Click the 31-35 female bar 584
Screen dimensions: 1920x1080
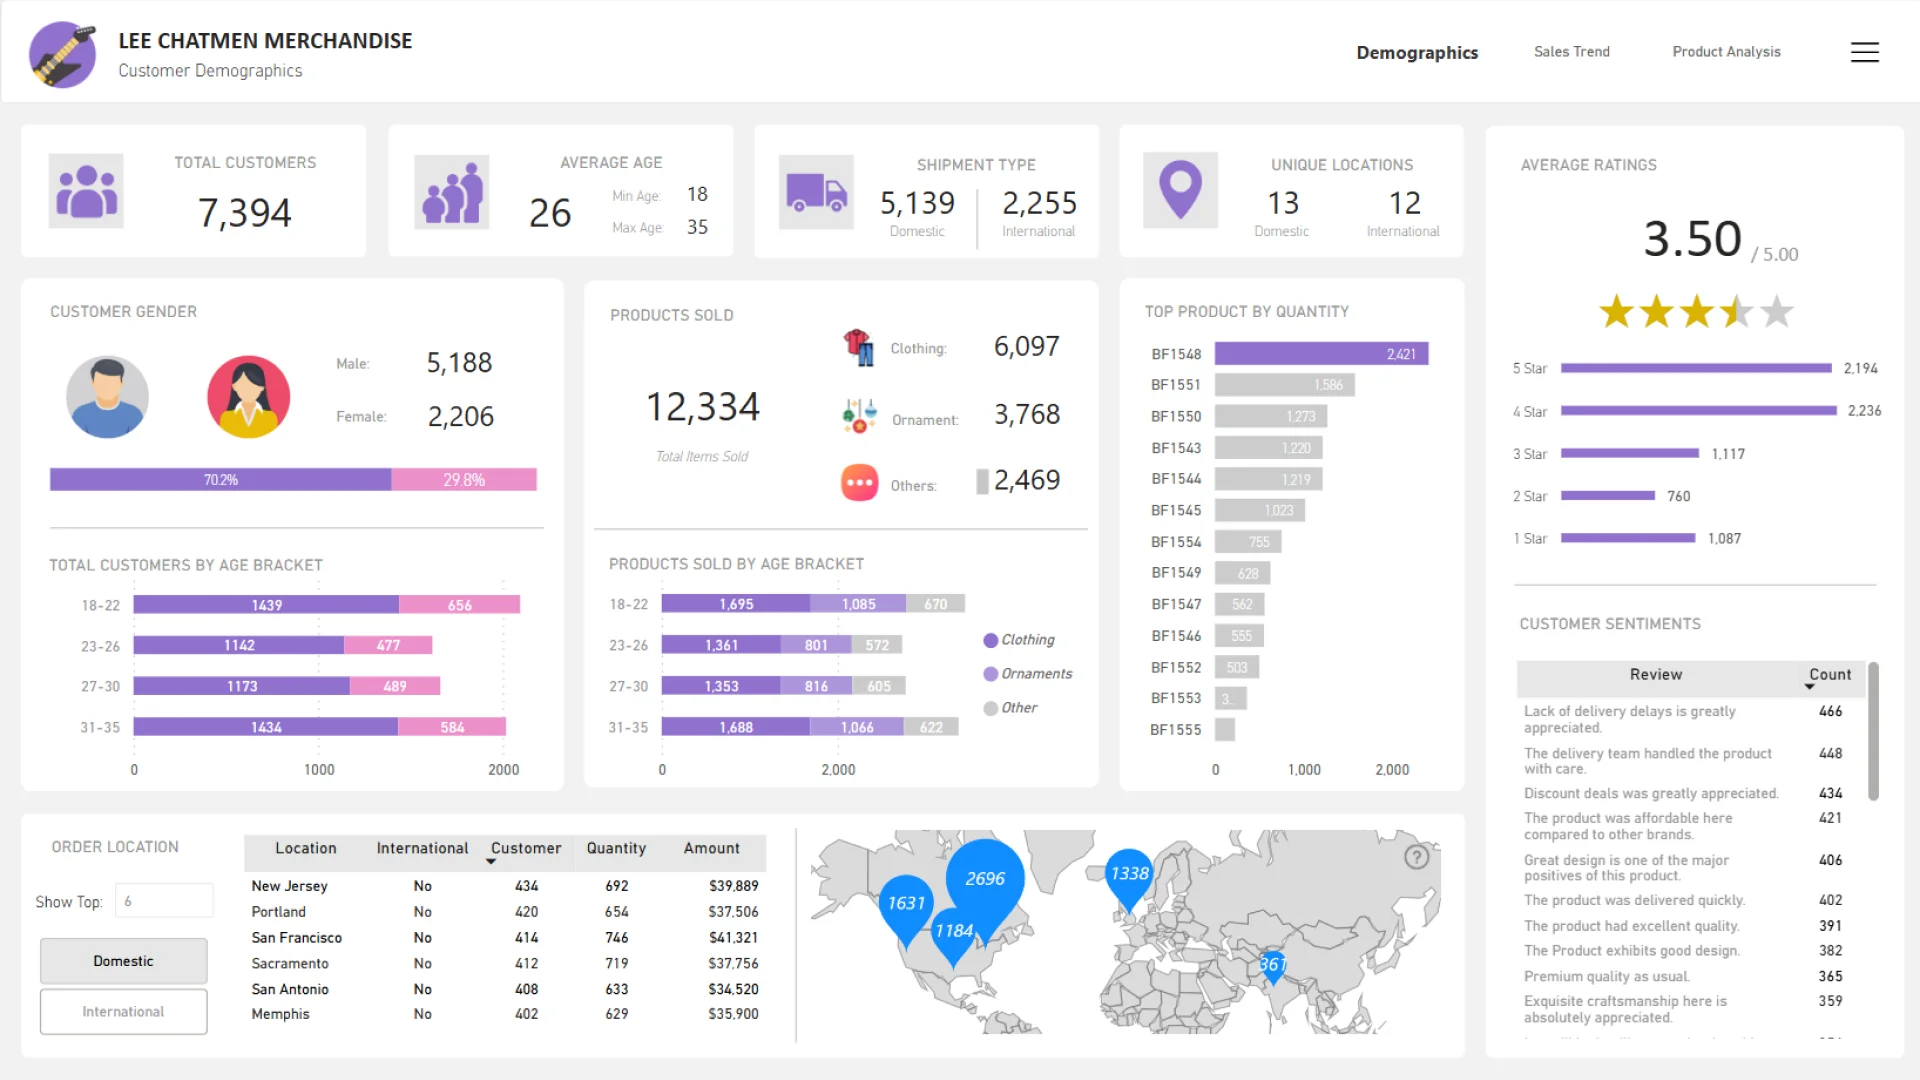click(x=452, y=727)
